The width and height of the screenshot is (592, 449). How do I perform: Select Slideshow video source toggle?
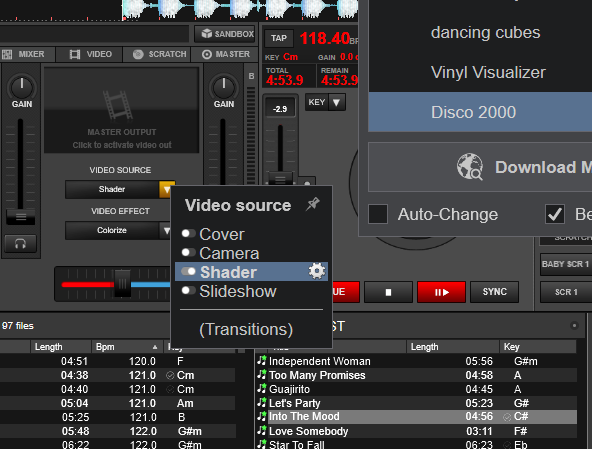(188, 290)
